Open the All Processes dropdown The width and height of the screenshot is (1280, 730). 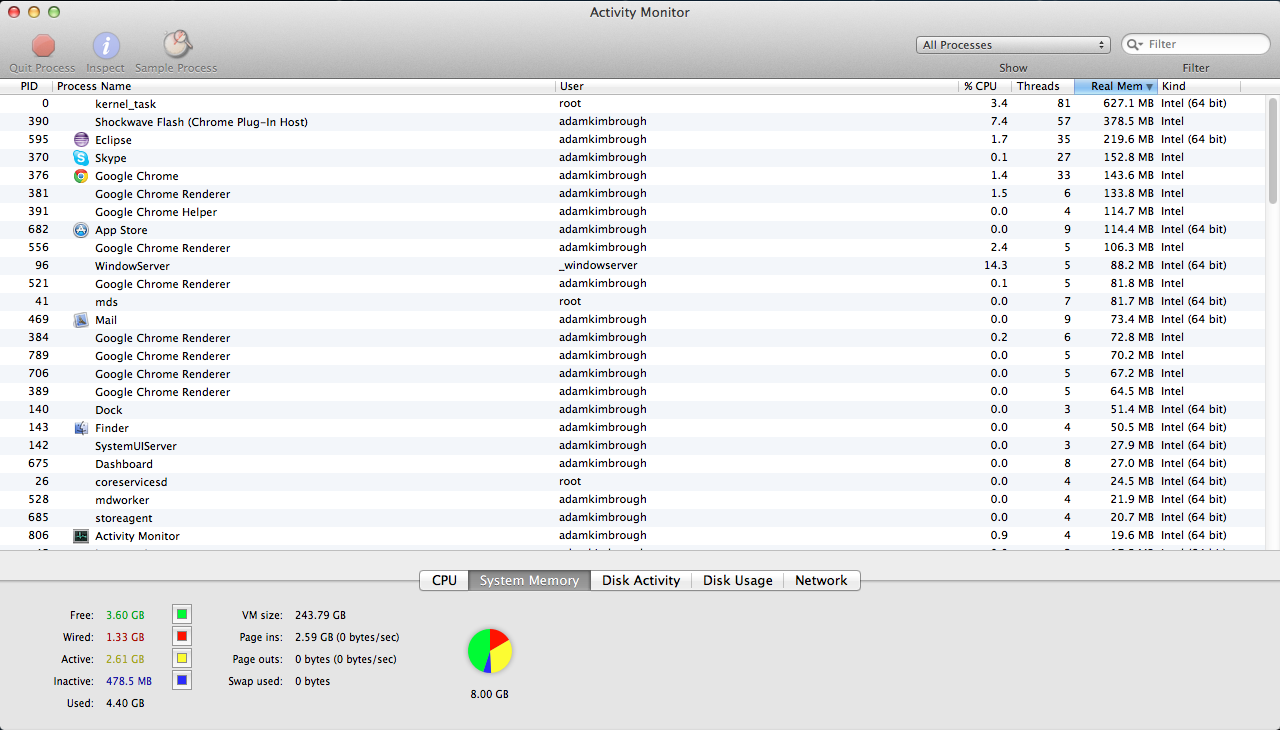(1013, 45)
